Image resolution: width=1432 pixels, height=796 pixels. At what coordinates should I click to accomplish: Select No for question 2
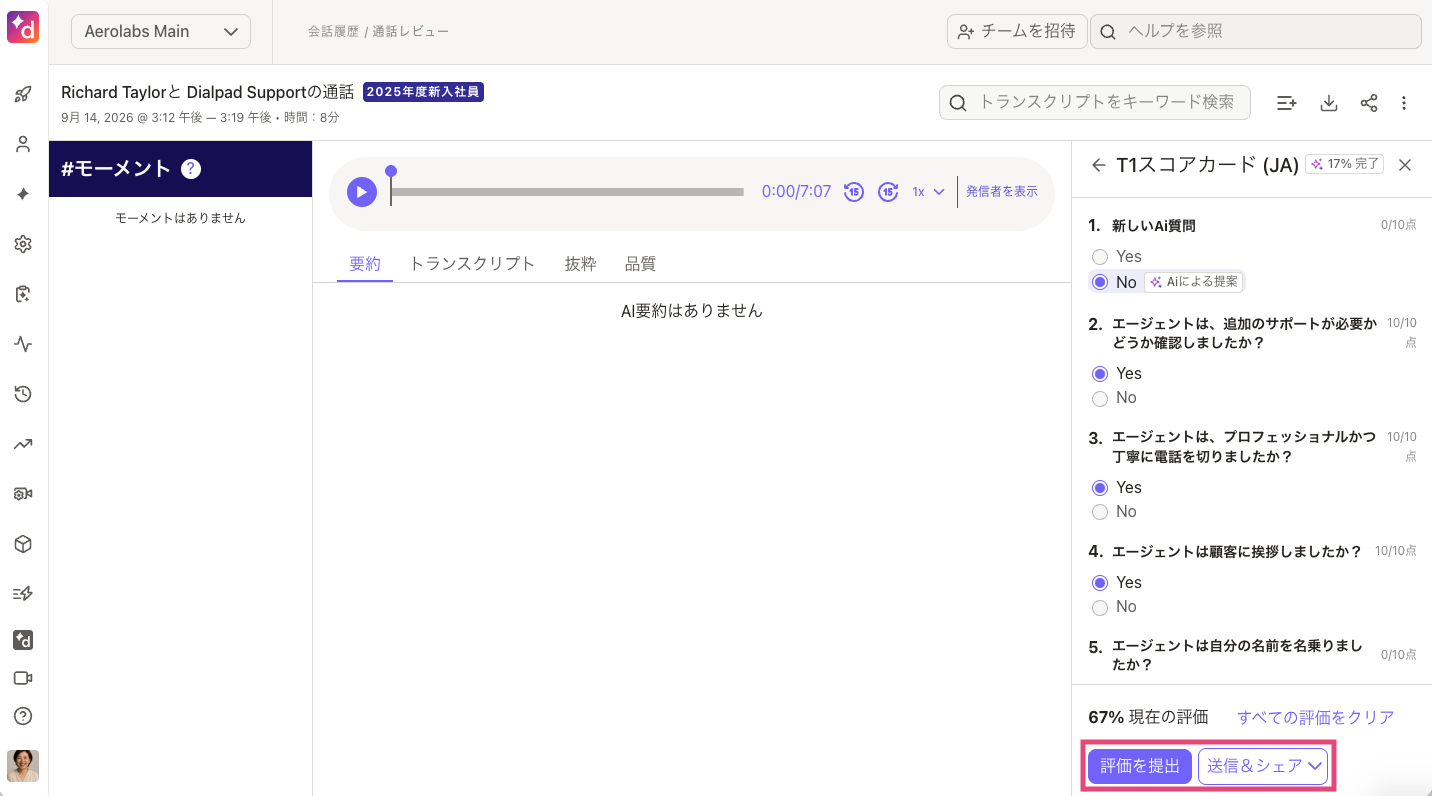[x=1100, y=398]
